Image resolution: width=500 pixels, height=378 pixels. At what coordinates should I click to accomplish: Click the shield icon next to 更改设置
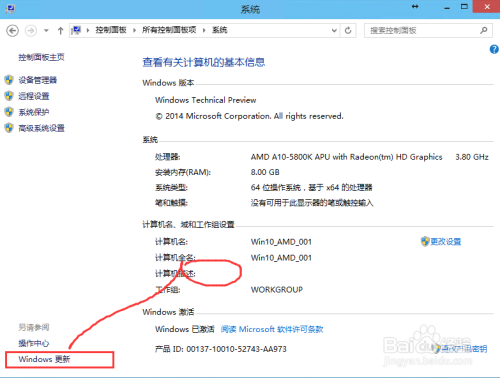pyautogui.click(x=425, y=241)
